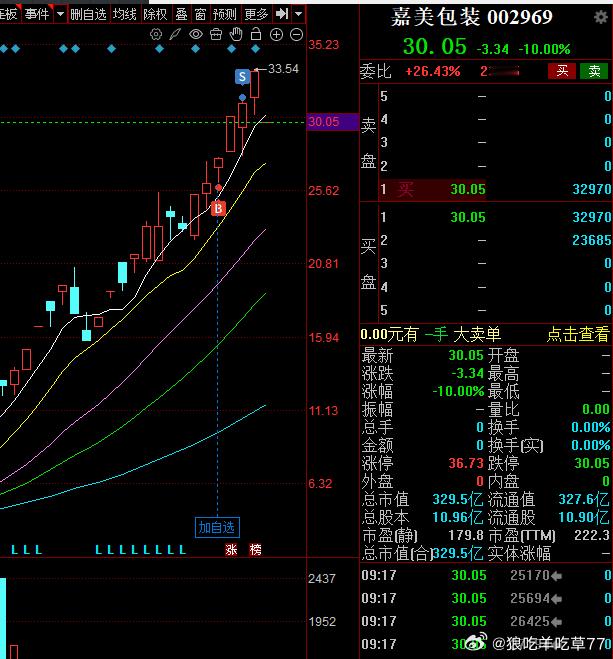Screen dimensions: 613x659
Task: Click the 流通值 327.6亿 value
Action: click(584, 499)
